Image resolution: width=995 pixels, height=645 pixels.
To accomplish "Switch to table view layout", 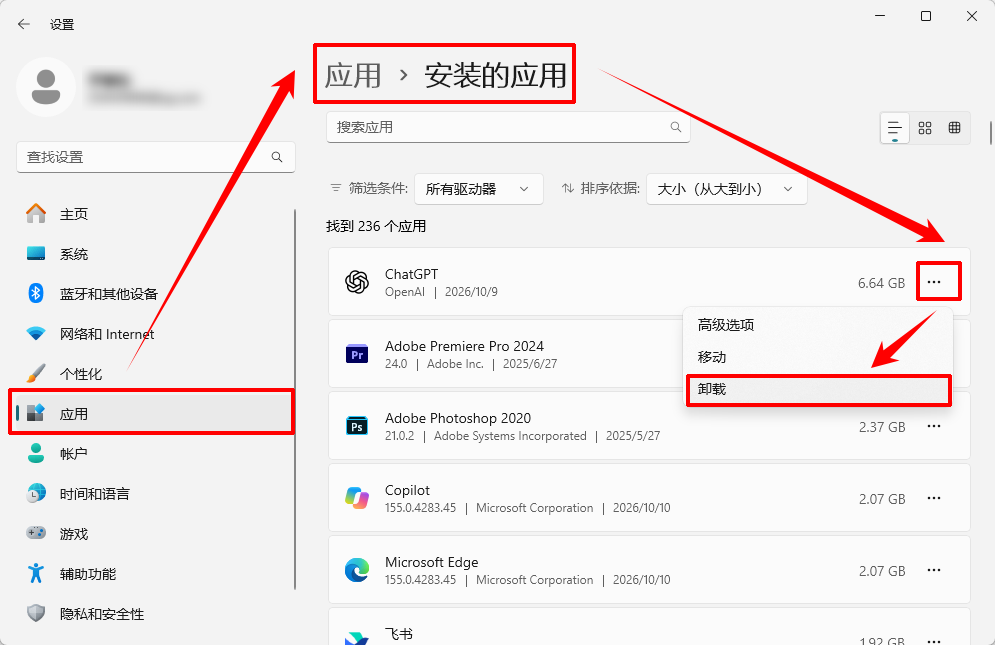I will [x=954, y=128].
